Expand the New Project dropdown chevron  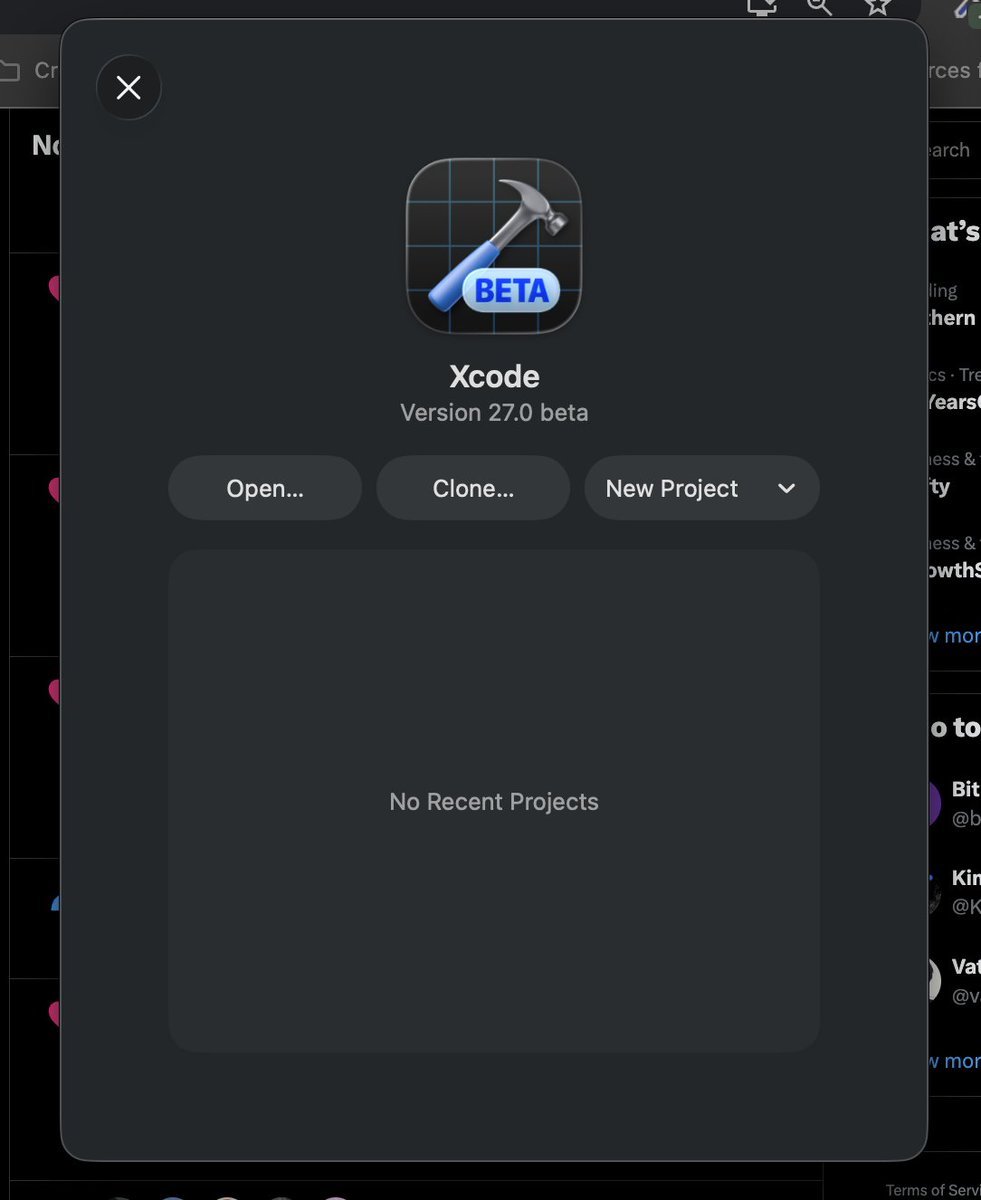(787, 488)
